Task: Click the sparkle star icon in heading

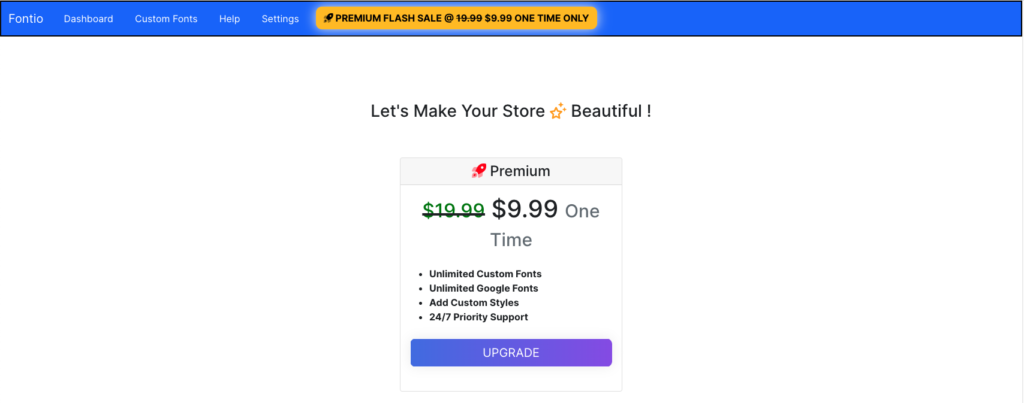Action: tap(558, 111)
